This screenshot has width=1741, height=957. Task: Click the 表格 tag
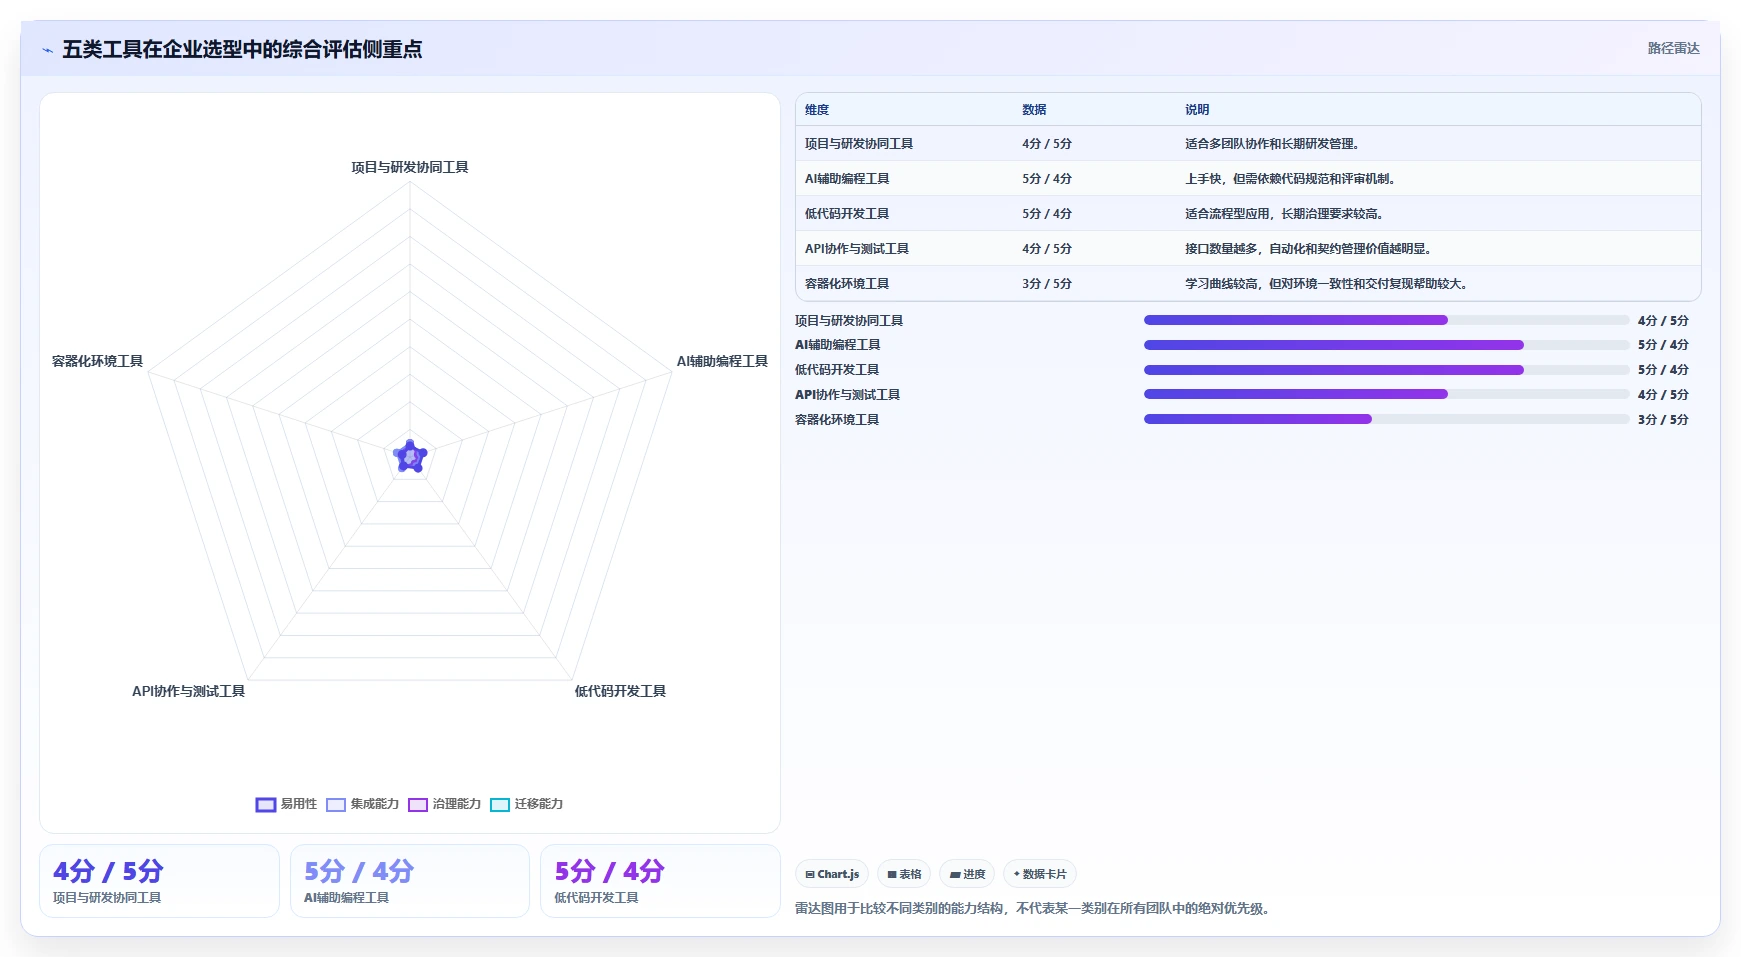[904, 874]
